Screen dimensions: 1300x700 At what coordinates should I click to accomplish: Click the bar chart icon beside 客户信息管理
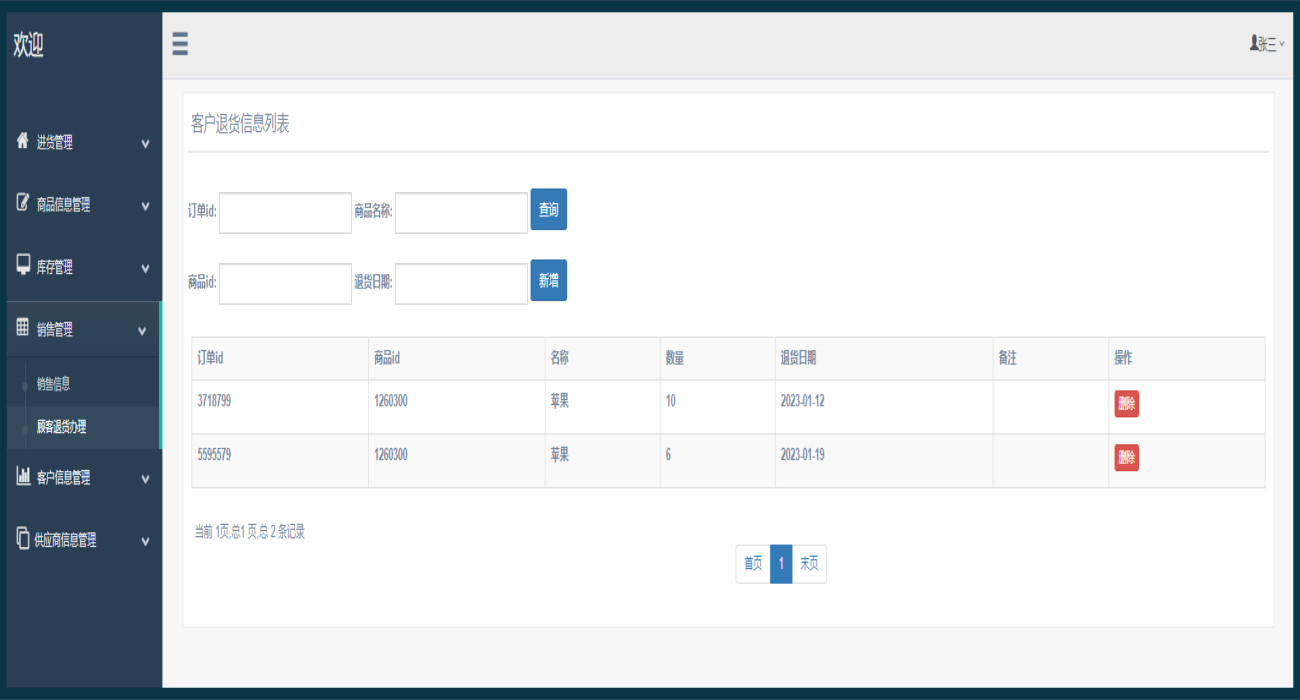(23, 476)
